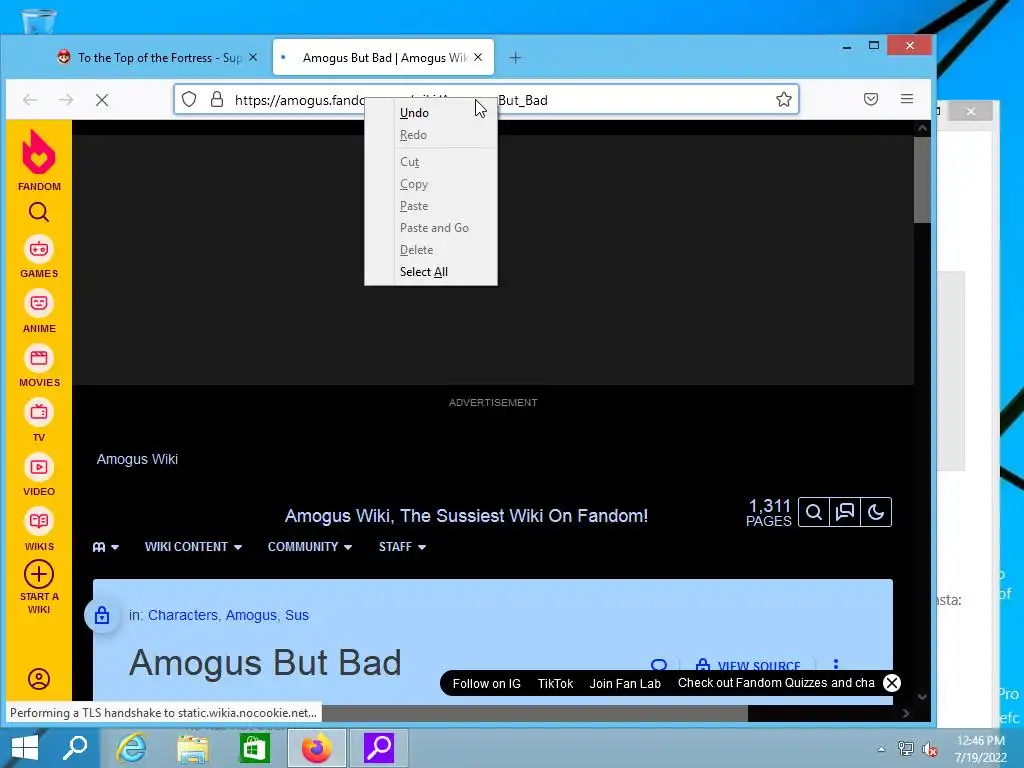Click the muted volume tray icon
The width and height of the screenshot is (1024, 768).
click(929, 749)
